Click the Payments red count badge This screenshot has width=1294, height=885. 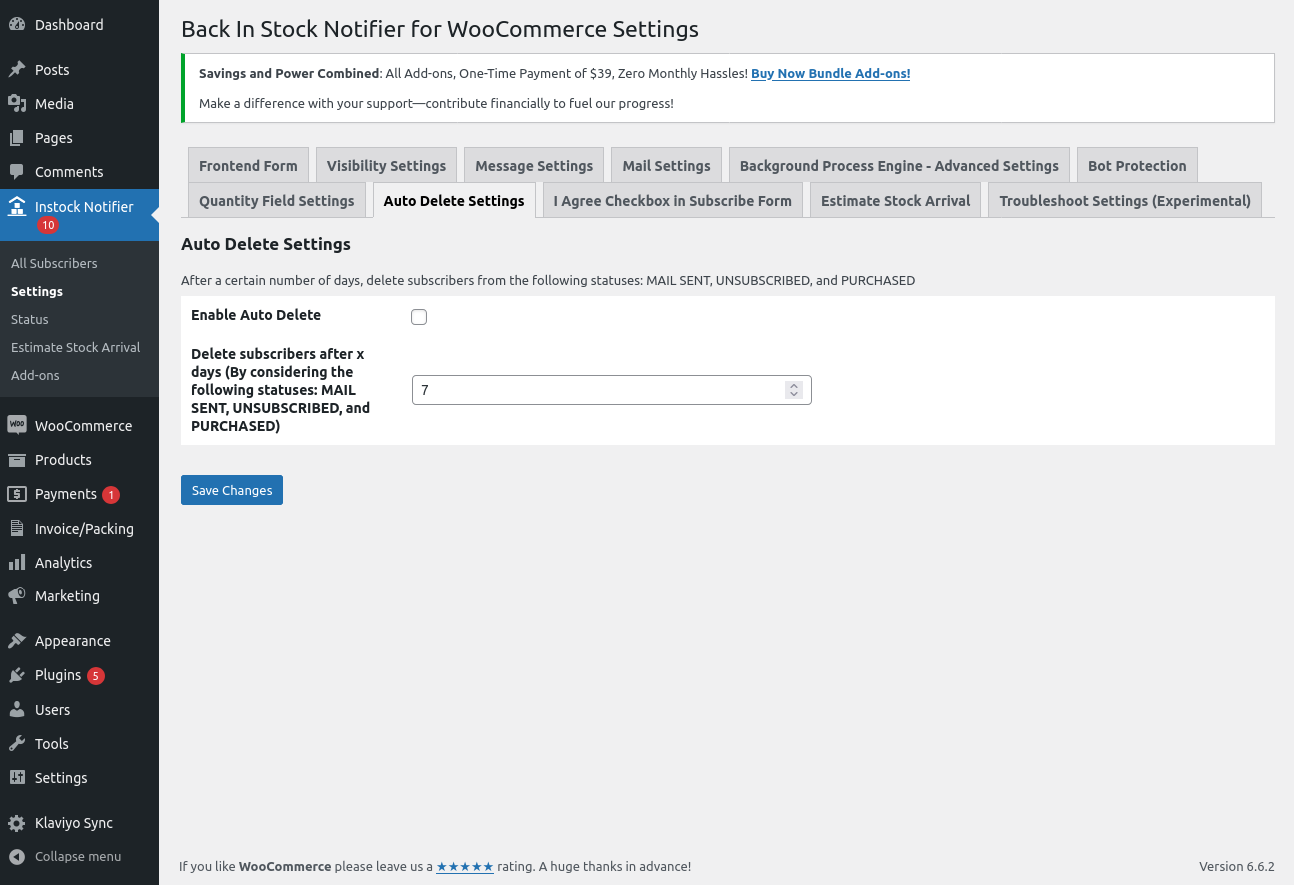tap(111, 495)
